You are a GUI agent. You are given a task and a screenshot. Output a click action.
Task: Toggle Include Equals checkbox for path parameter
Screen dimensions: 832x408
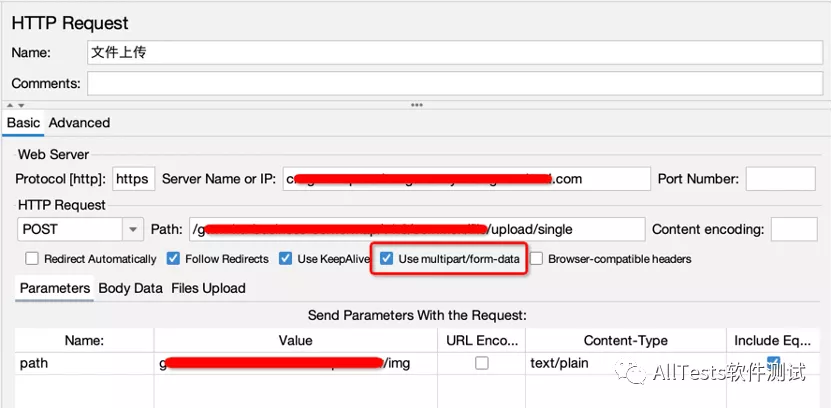point(773,362)
